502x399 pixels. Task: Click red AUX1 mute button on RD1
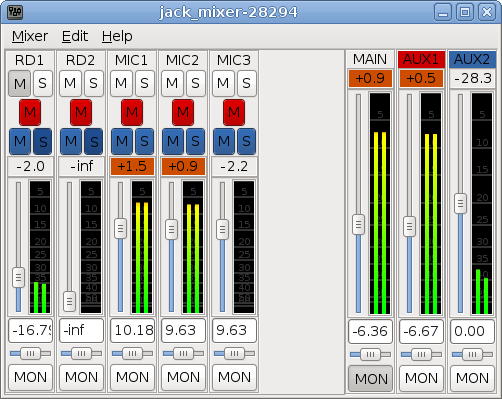30,112
